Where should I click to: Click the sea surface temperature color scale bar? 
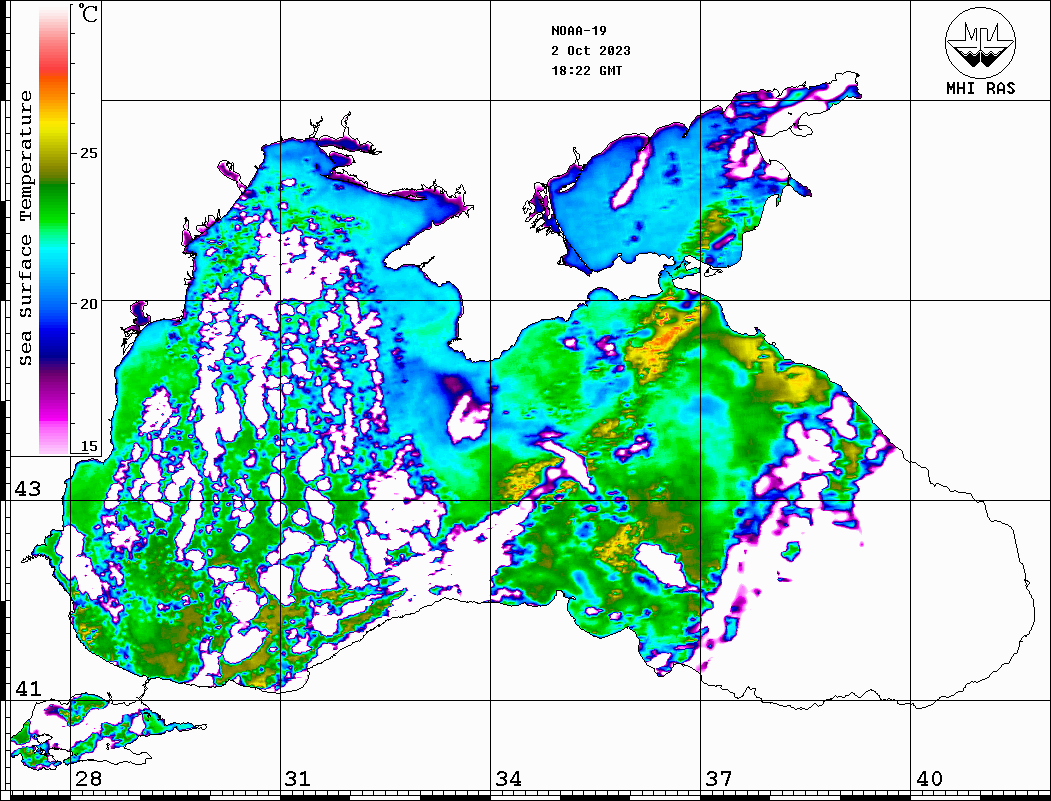click(x=54, y=230)
